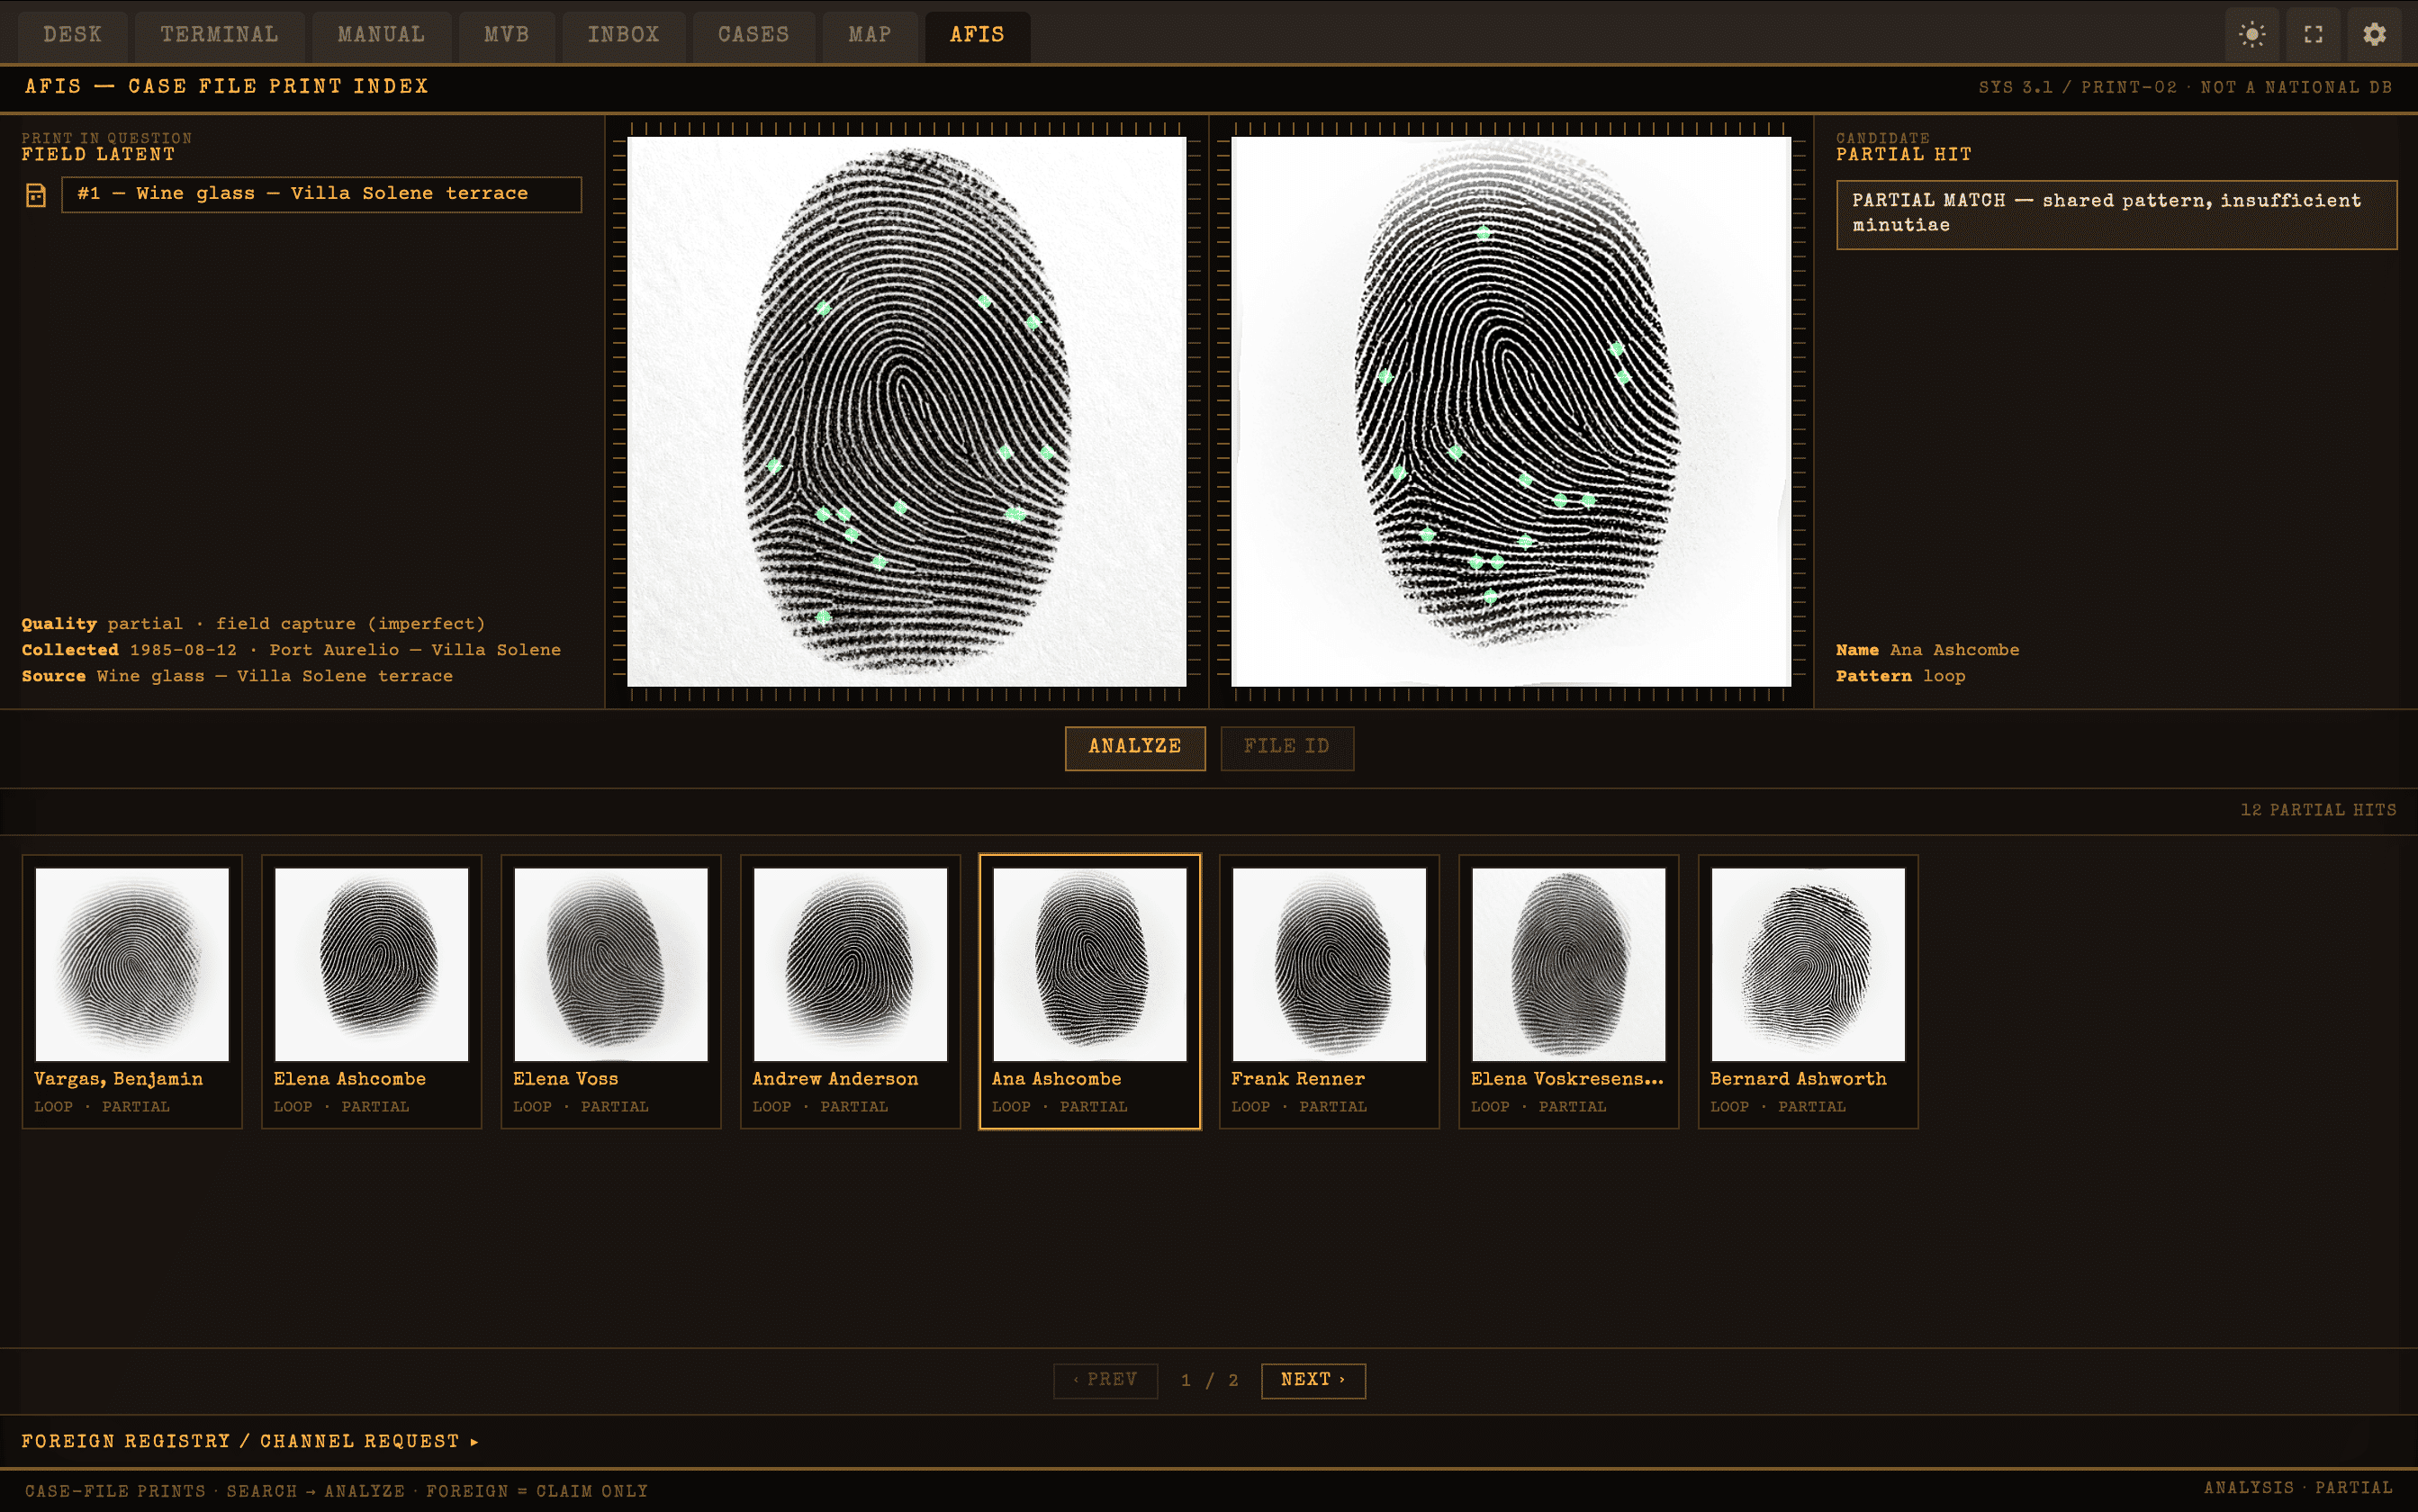The height and width of the screenshot is (1512, 2418).
Task: Click the '12 PARTIAL HITS' count
Action: (2318, 810)
